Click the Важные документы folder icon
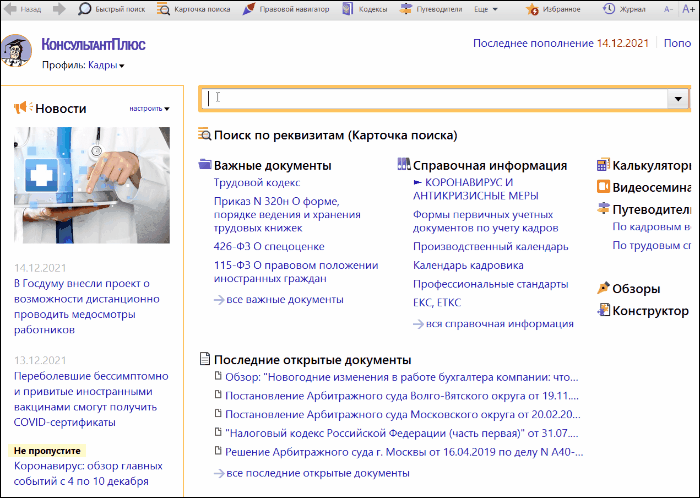The height and width of the screenshot is (498, 700). tap(205, 164)
